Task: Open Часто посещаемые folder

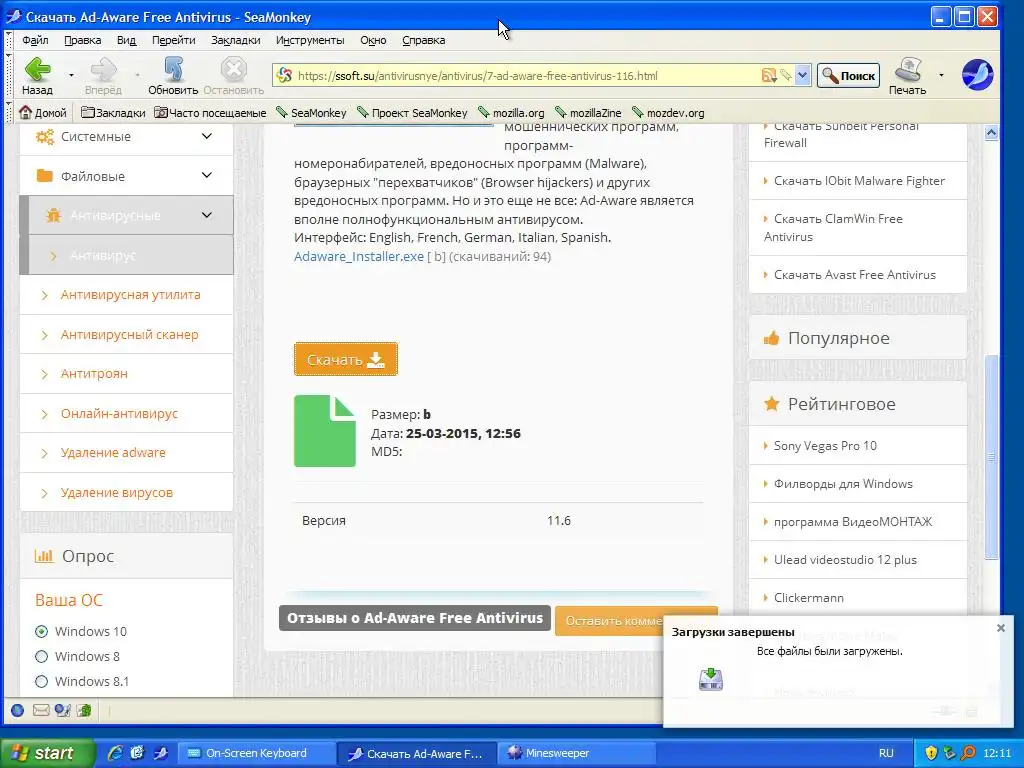Action: coord(210,113)
